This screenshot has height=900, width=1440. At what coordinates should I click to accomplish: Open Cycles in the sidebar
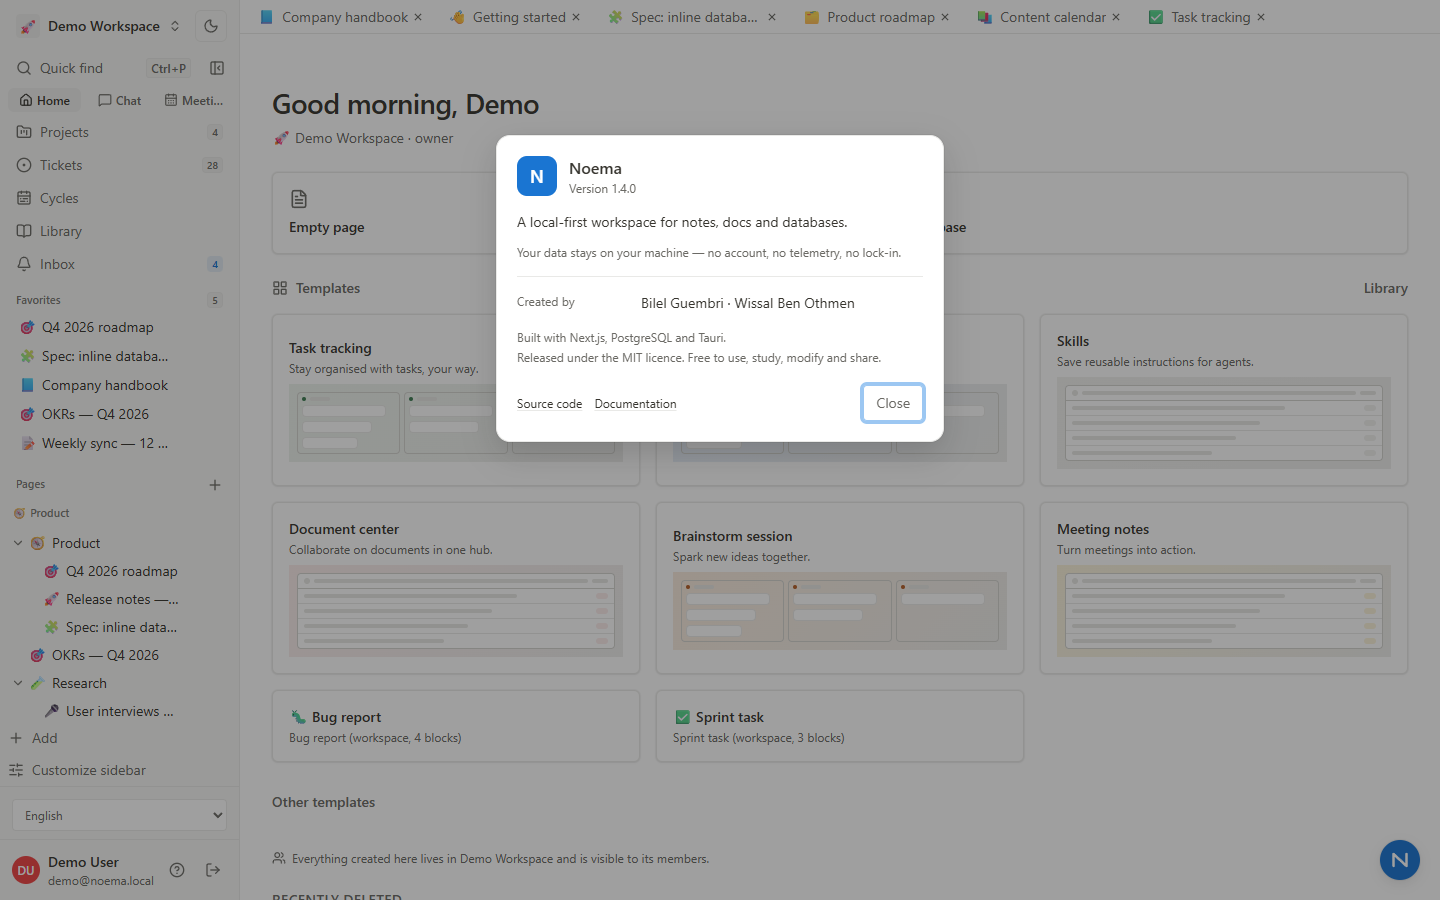click(120, 198)
